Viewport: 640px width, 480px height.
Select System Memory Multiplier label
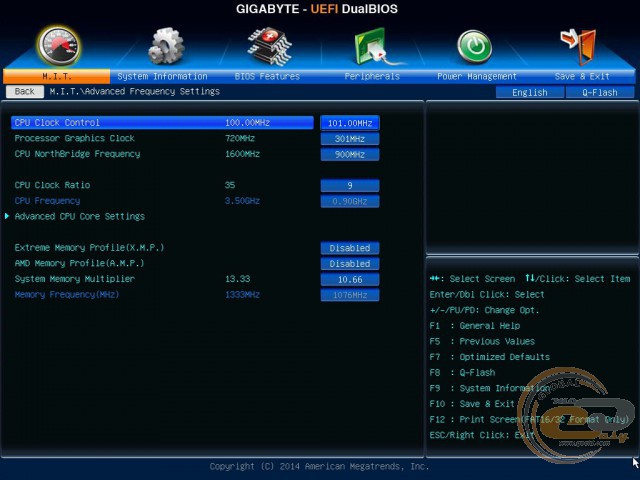click(75, 279)
